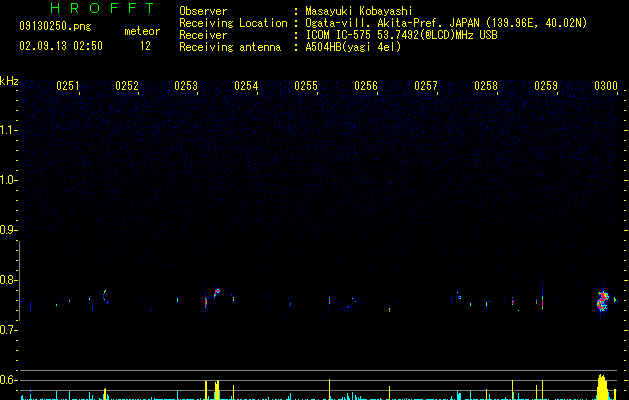629x400 pixels.
Task: Click the 0259 time marker
Action: (546, 86)
